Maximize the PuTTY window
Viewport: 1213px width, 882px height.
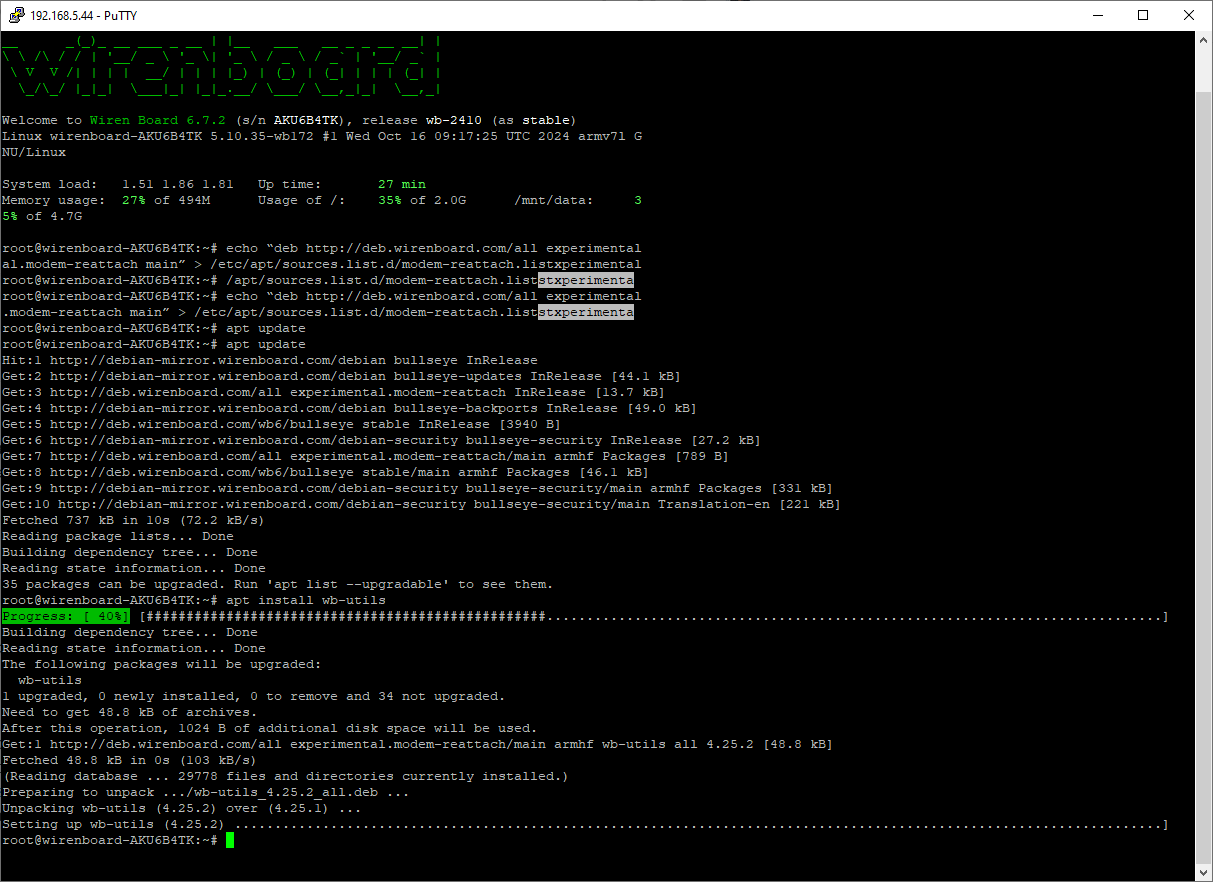click(1143, 15)
